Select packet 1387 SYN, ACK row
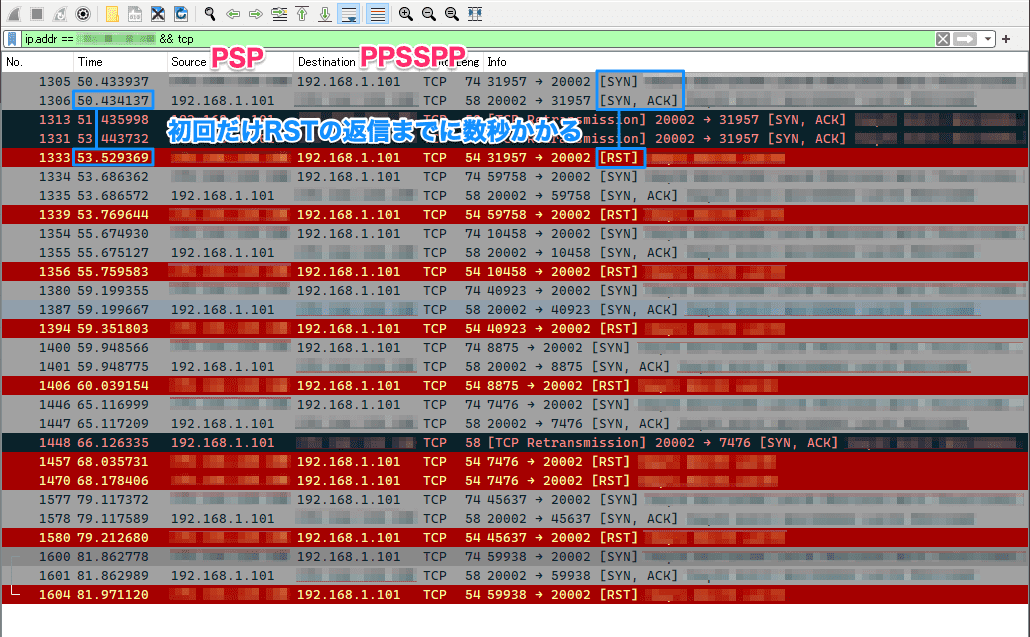This screenshot has height=637, width=1030. [515, 310]
